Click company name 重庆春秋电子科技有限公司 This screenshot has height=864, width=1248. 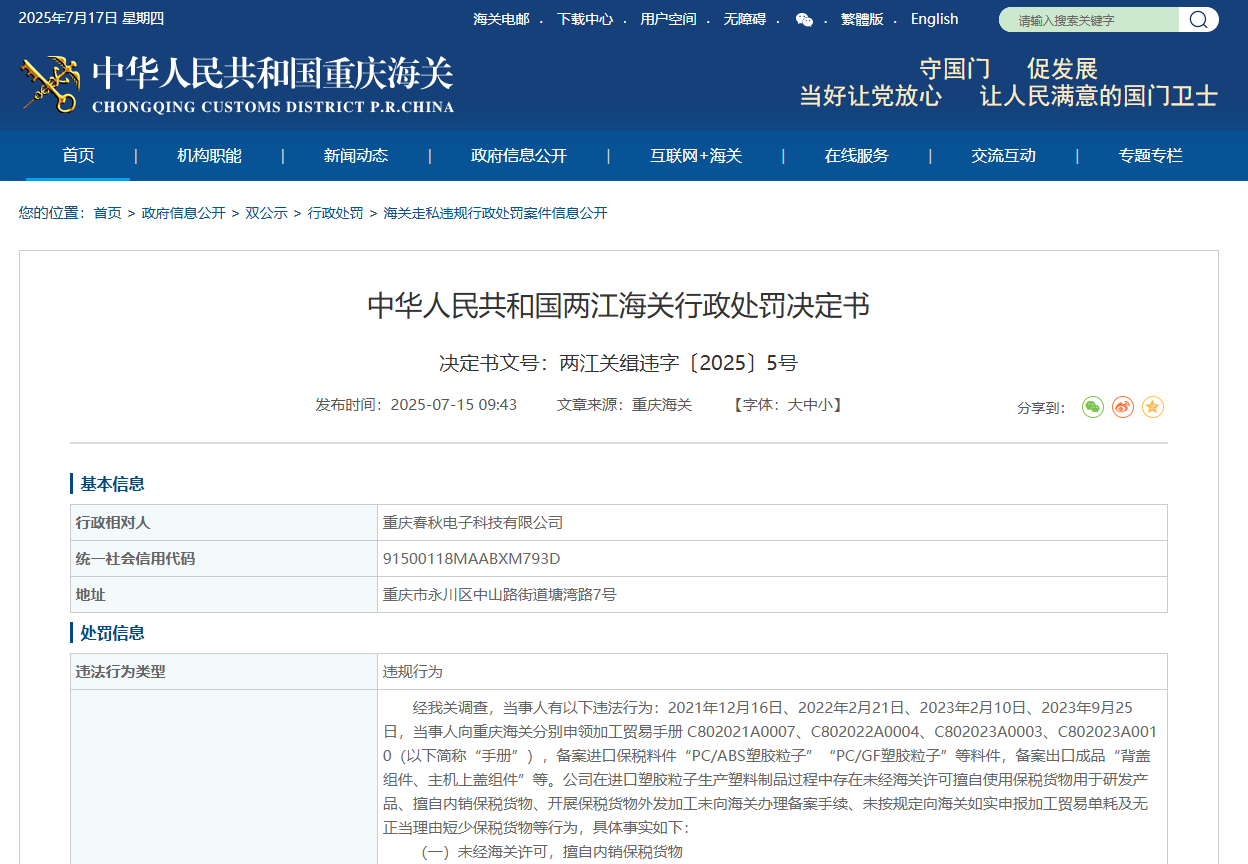[473, 523]
